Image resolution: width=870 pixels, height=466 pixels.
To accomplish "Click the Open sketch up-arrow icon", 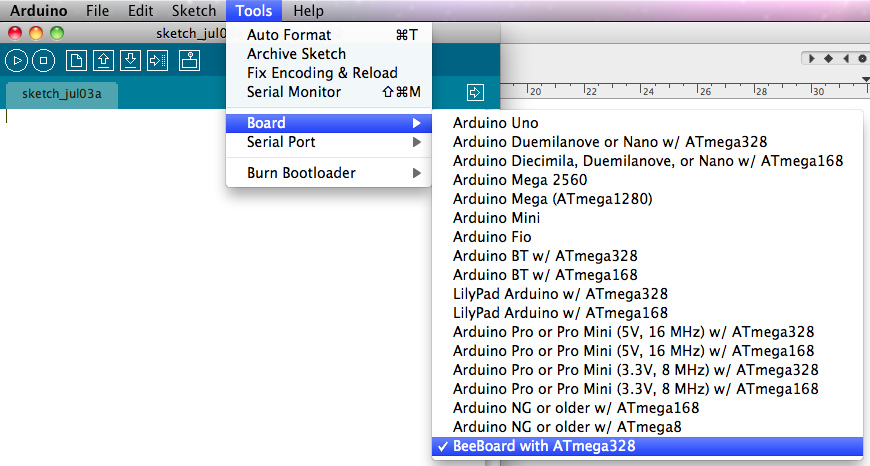I will [x=103, y=60].
